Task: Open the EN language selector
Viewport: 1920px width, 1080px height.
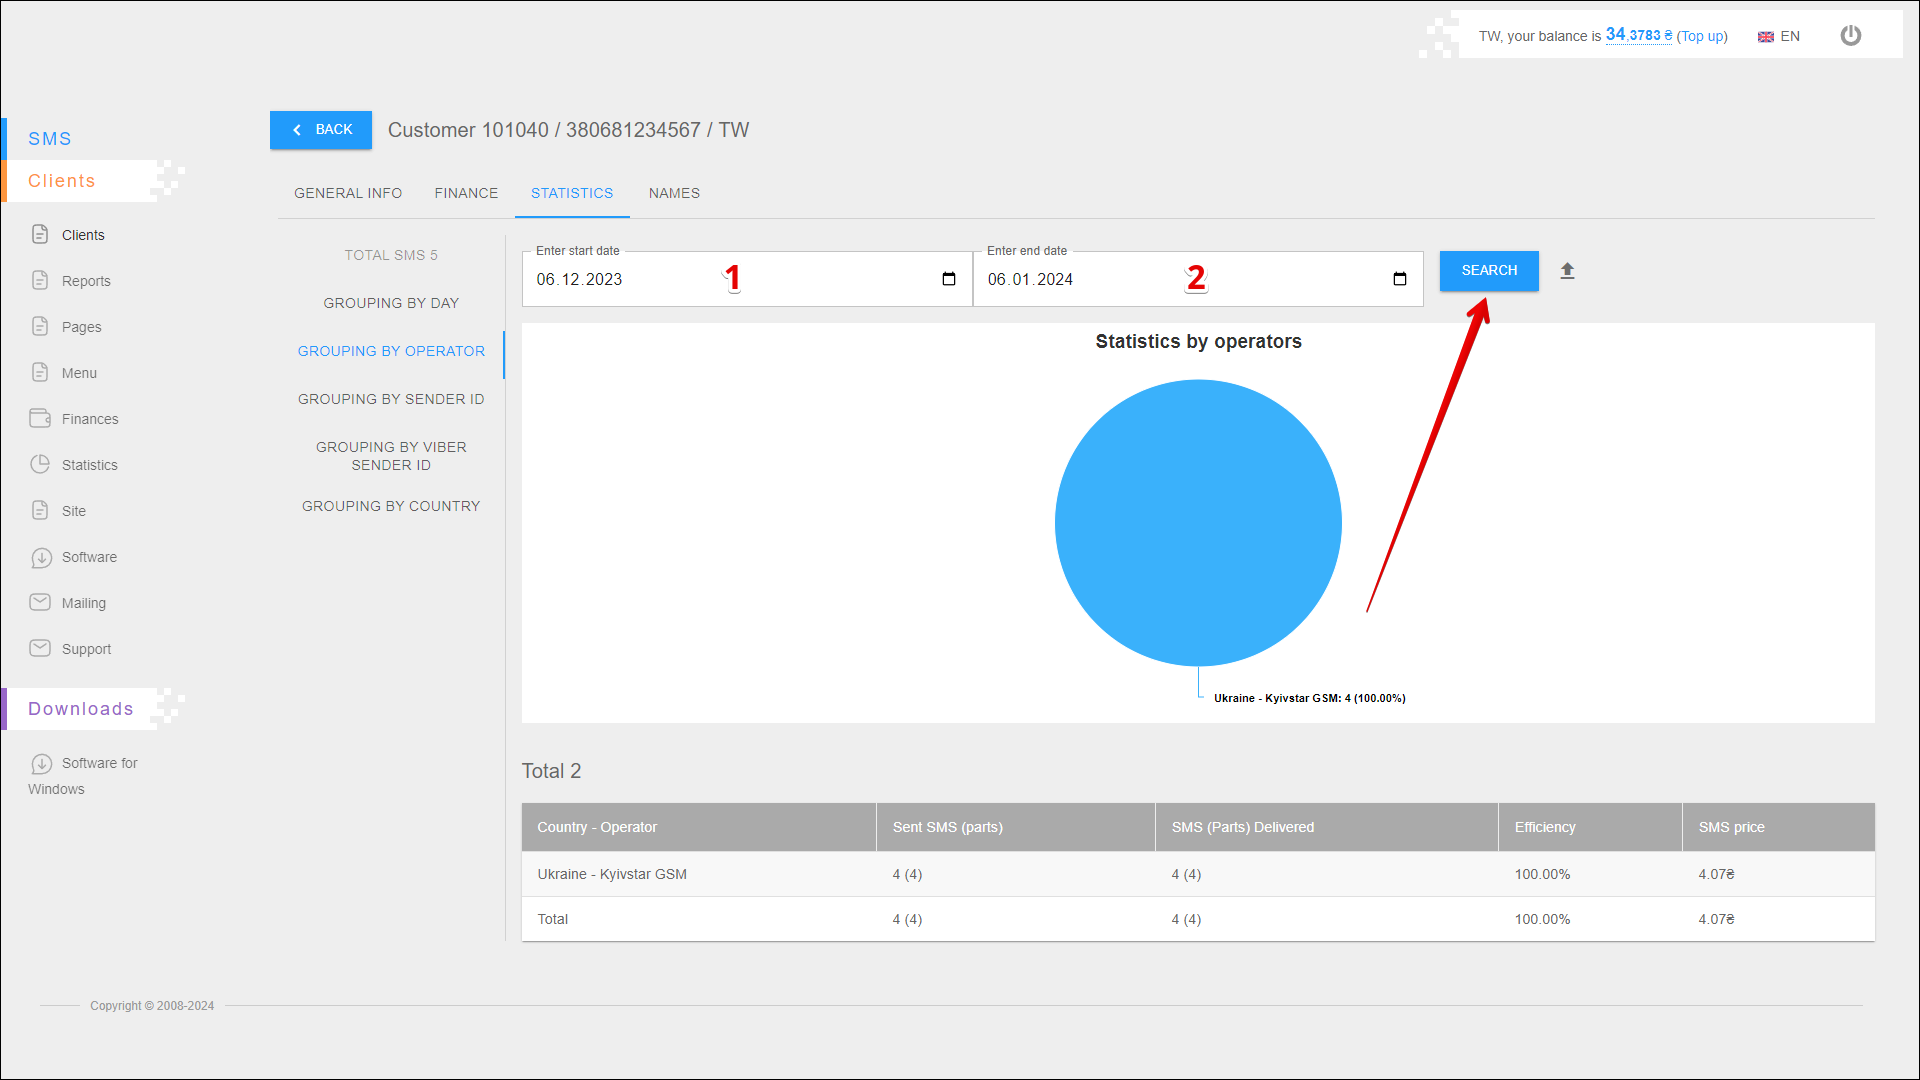Action: [x=1779, y=36]
